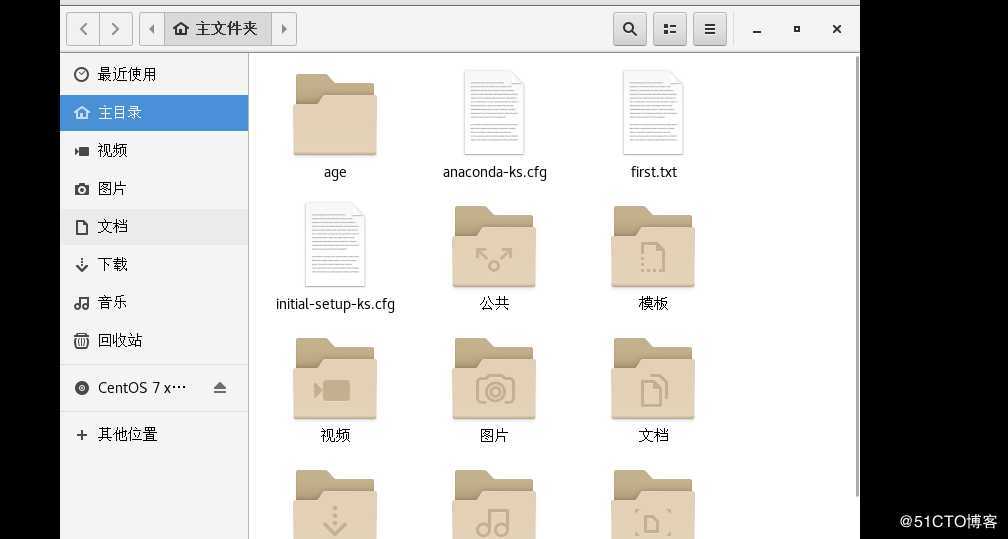Minimize the file manager window
This screenshot has height=539, width=1008.
757,30
